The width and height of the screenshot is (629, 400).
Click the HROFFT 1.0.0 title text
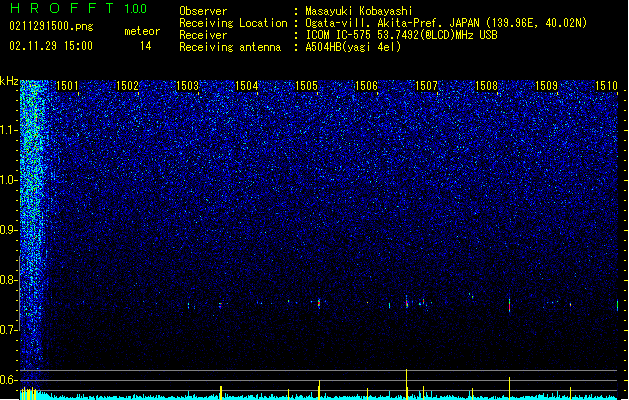coord(79,8)
